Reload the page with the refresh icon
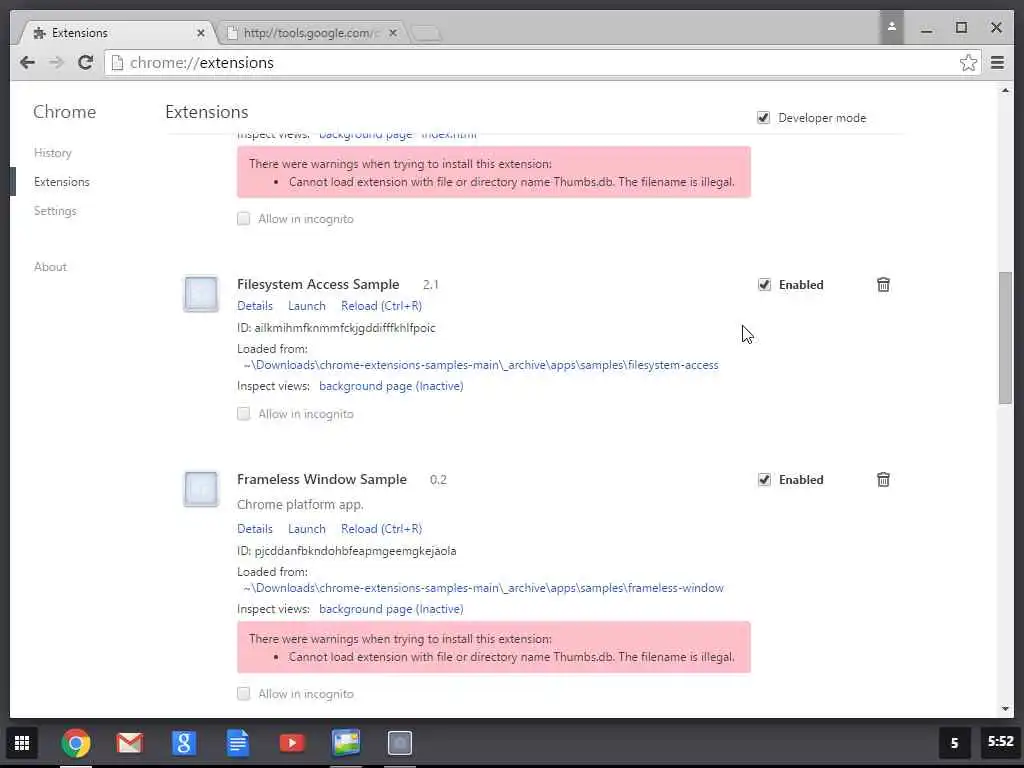This screenshot has height=768, width=1024. [x=86, y=63]
